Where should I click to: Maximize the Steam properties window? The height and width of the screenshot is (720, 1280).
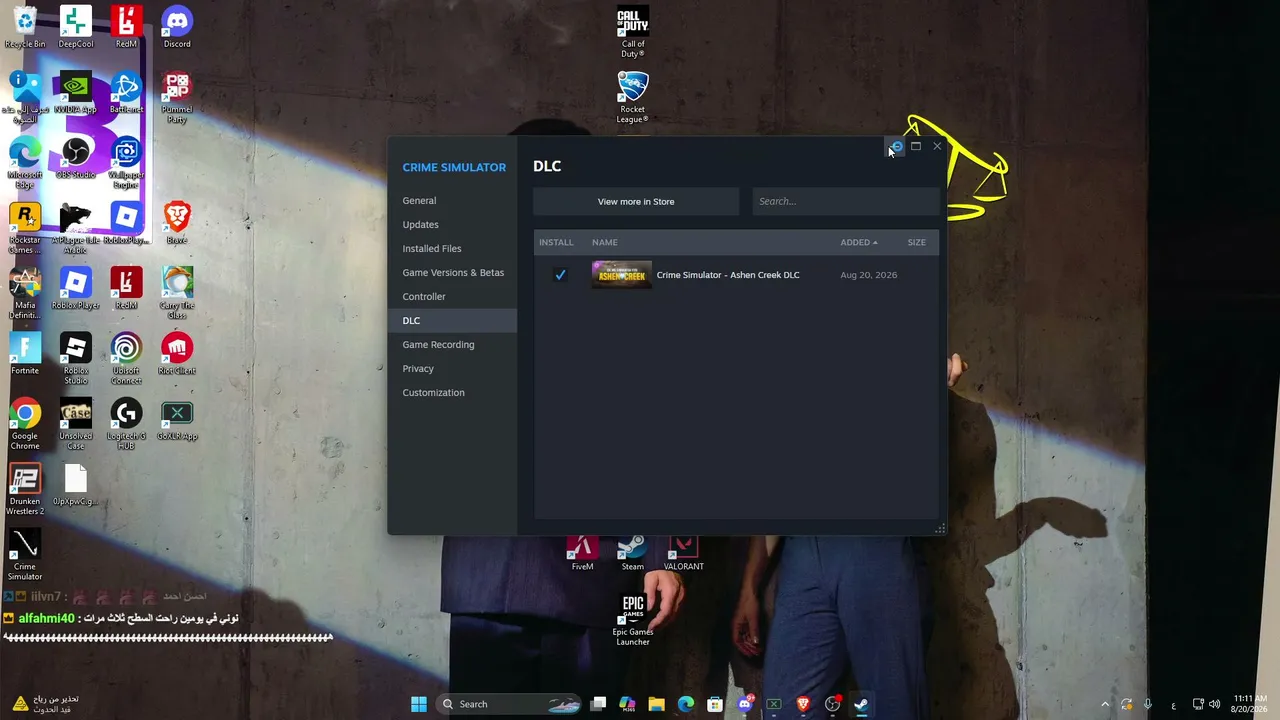tap(916, 146)
